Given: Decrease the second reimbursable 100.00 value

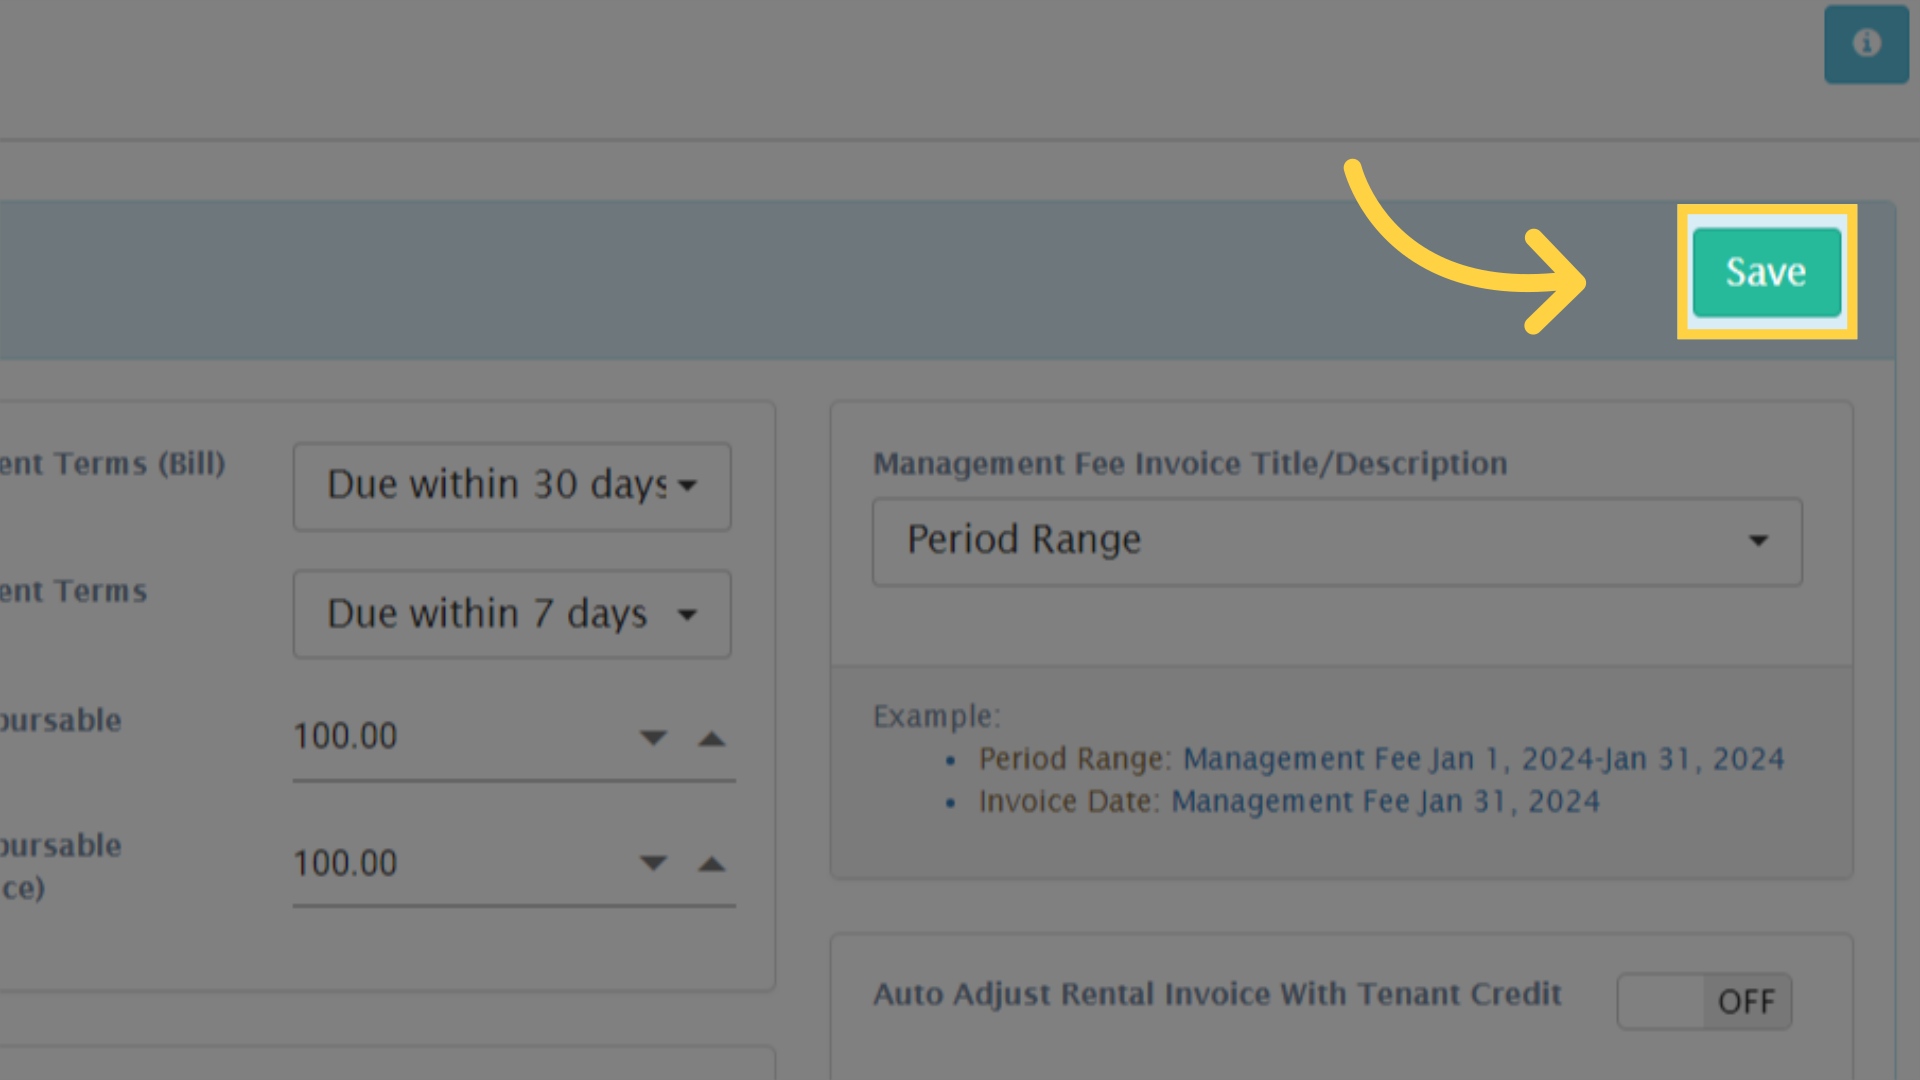Looking at the screenshot, I should [x=653, y=864].
